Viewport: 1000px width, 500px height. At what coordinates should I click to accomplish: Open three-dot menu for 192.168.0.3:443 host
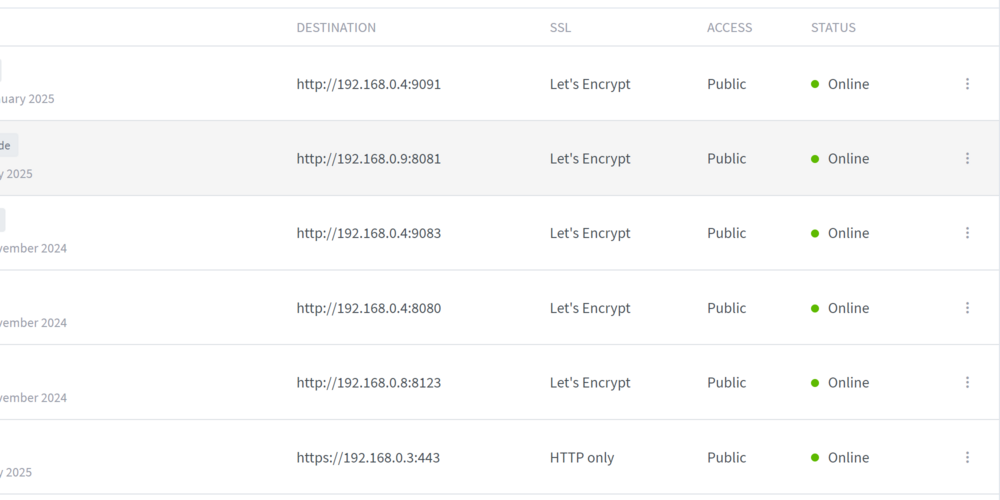967,457
